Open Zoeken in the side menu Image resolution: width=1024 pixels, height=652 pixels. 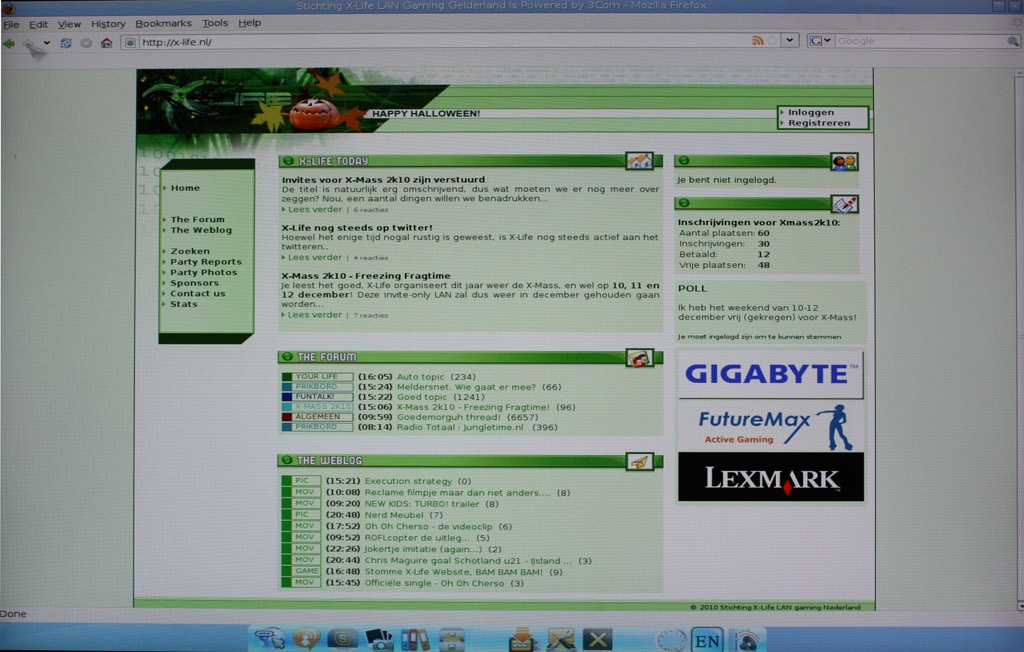[190, 251]
